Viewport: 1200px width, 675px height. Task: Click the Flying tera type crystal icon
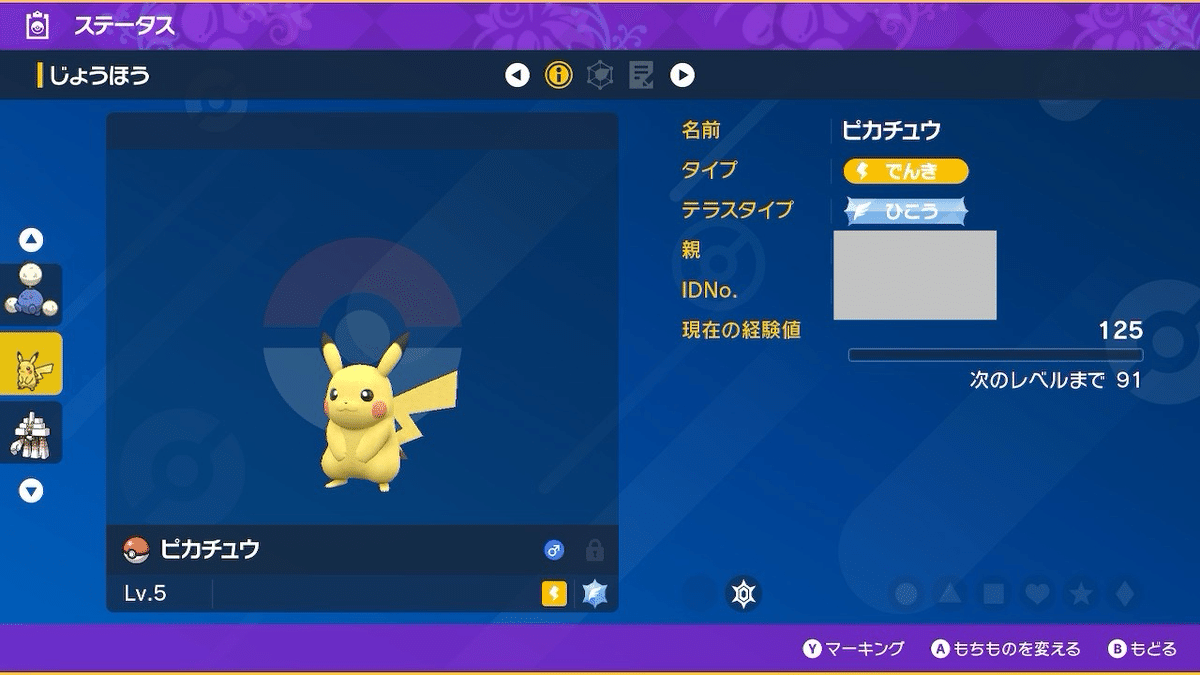click(x=596, y=594)
